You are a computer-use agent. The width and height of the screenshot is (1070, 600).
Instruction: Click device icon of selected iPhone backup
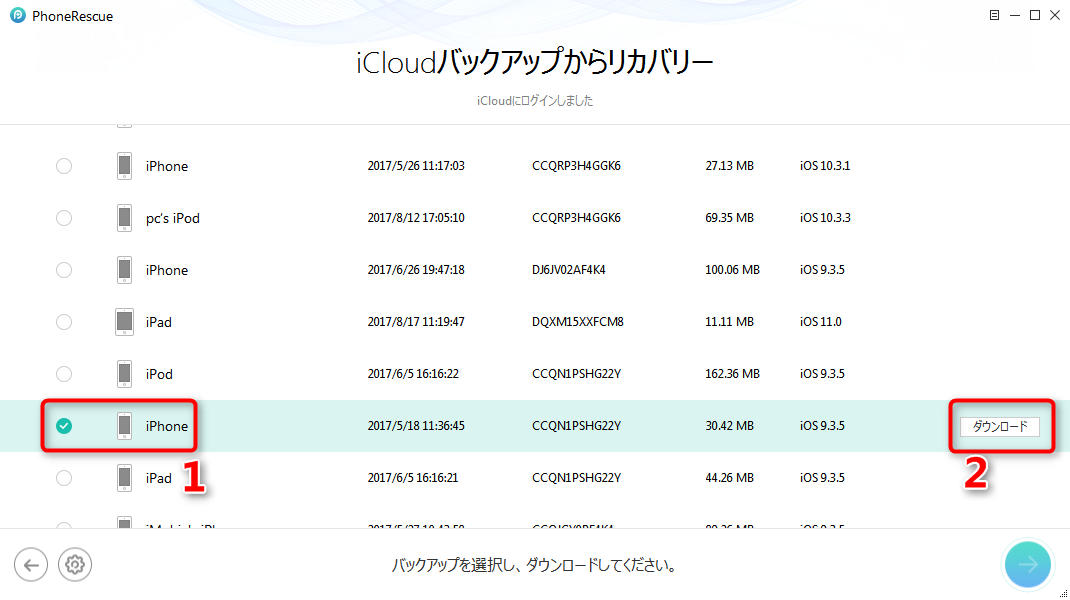124,425
